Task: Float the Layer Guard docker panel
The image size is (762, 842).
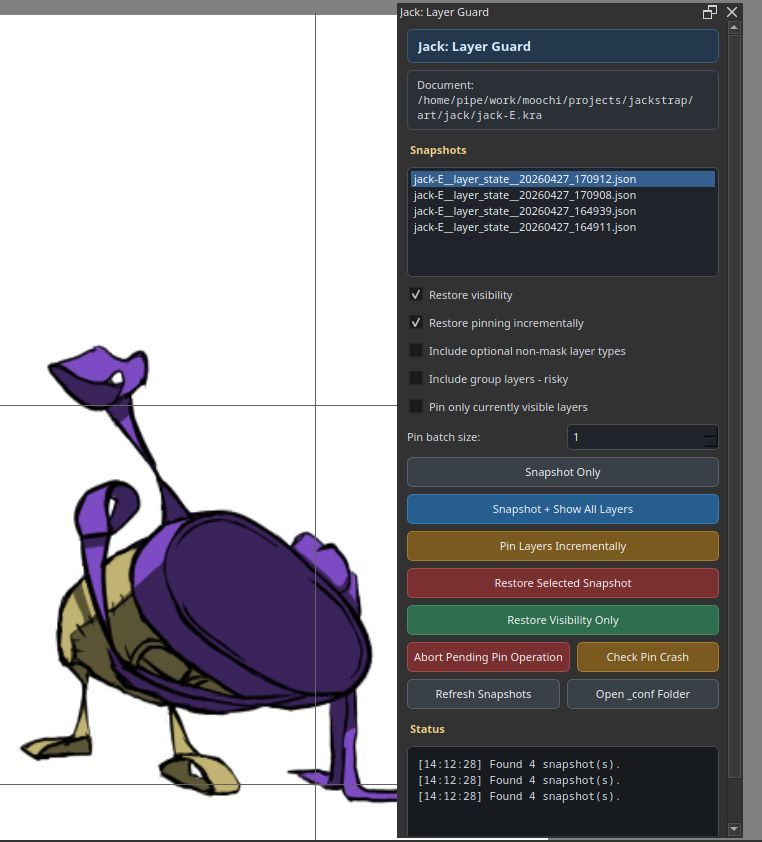Action: coord(709,12)
